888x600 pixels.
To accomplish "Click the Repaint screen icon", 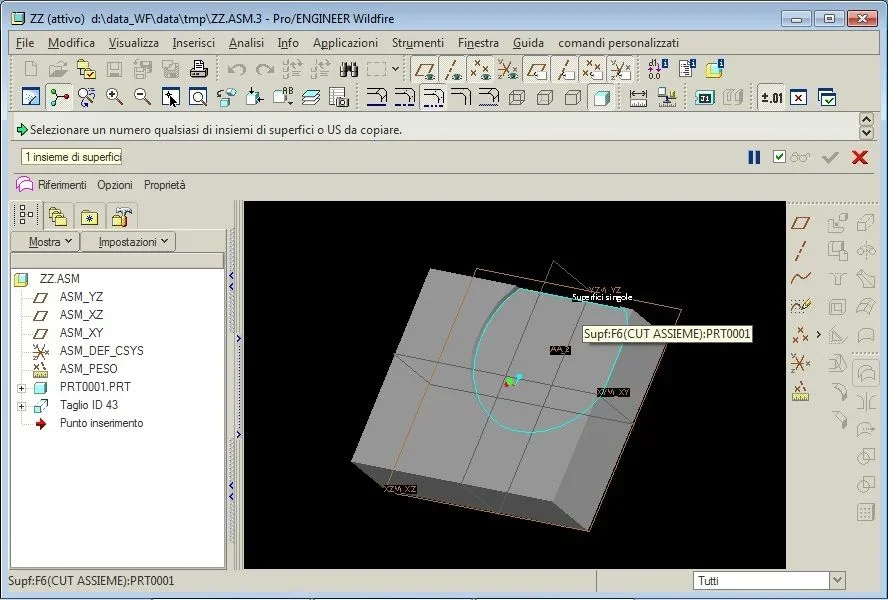I will [x=30, y=97].
